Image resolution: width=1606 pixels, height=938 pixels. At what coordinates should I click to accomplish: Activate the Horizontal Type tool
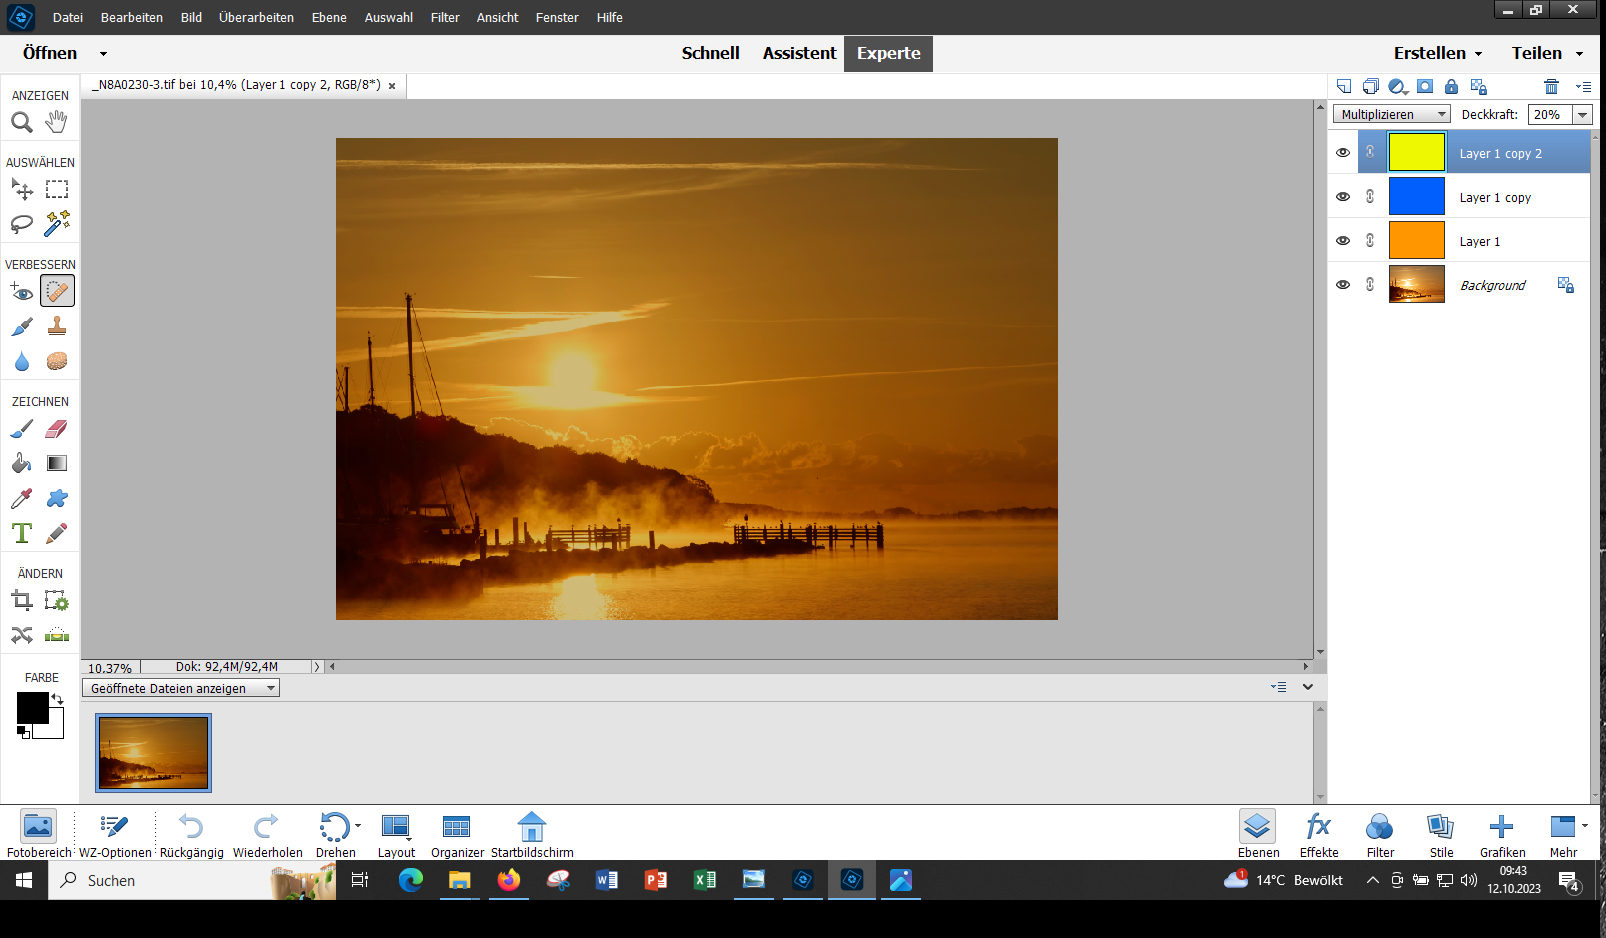pyautogui.click(x=22, y=533)
